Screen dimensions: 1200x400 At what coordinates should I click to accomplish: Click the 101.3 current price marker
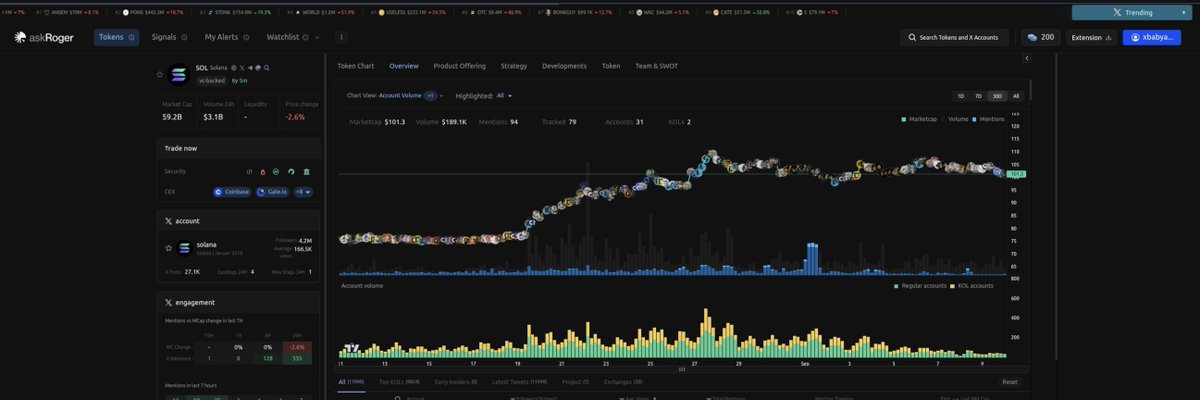(1018, 174)
